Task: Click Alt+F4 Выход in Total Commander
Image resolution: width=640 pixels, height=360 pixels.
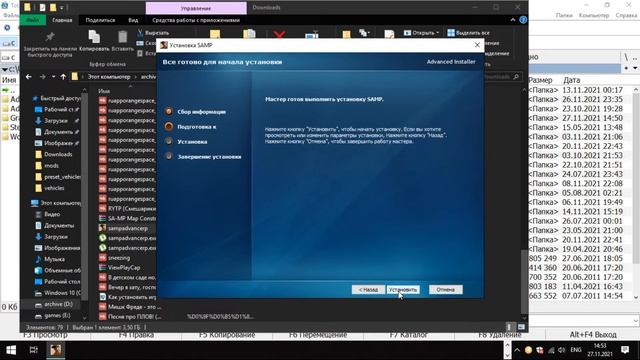Action: coord(593,335)
